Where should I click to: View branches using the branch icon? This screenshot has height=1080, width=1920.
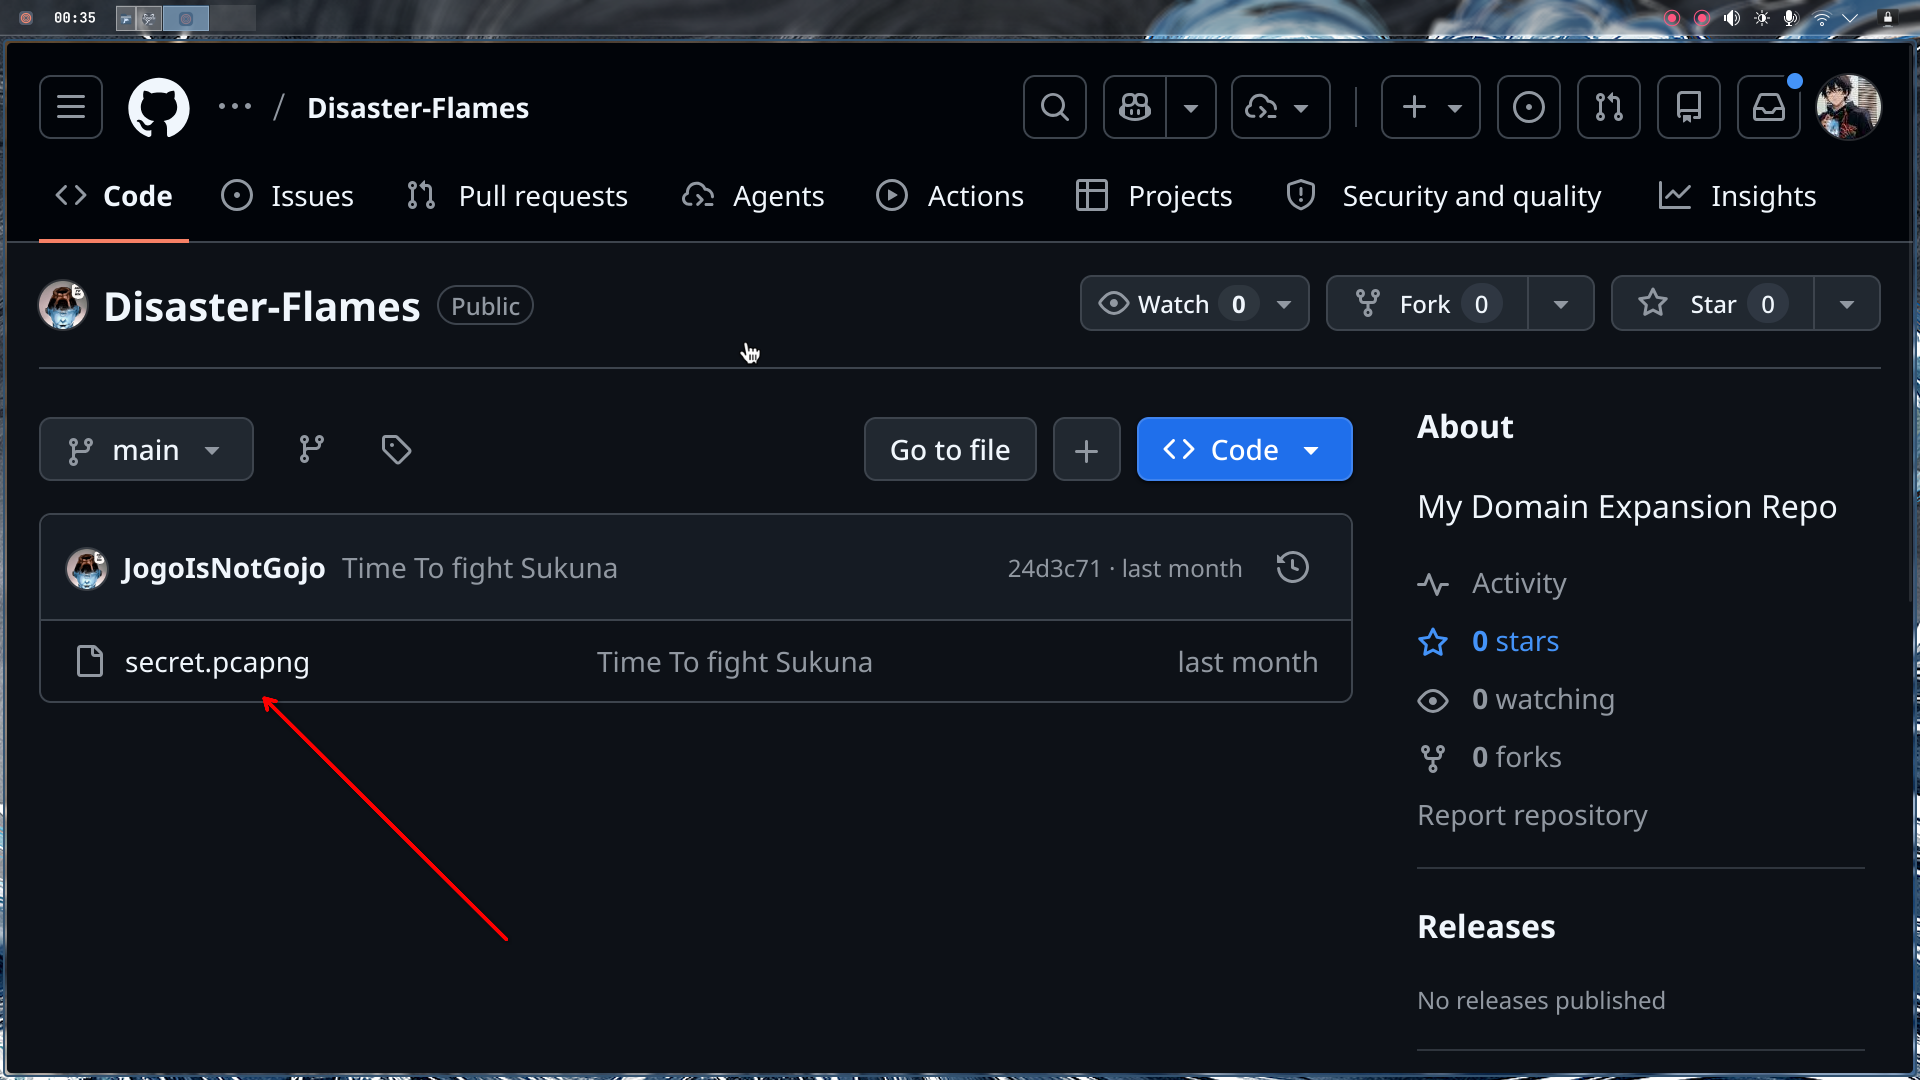[x=310, y=449]
